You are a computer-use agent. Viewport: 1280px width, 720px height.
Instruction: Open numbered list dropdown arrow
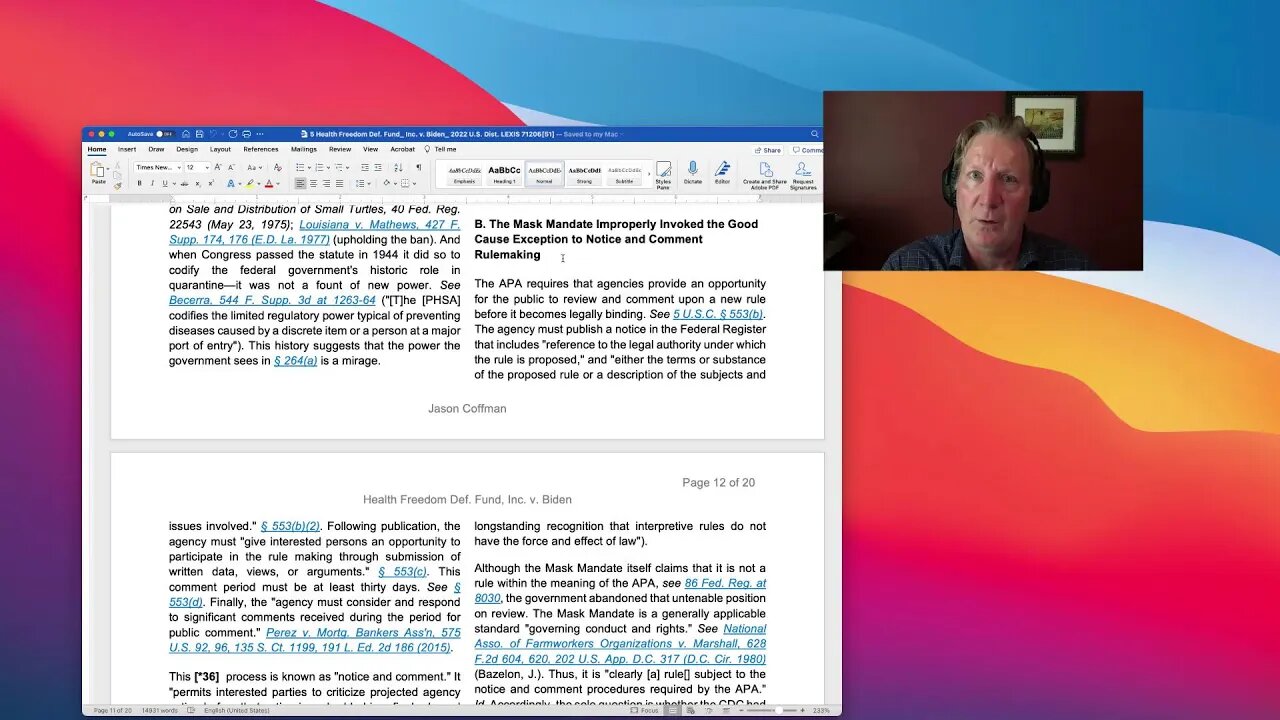click(x=329, y=167)
